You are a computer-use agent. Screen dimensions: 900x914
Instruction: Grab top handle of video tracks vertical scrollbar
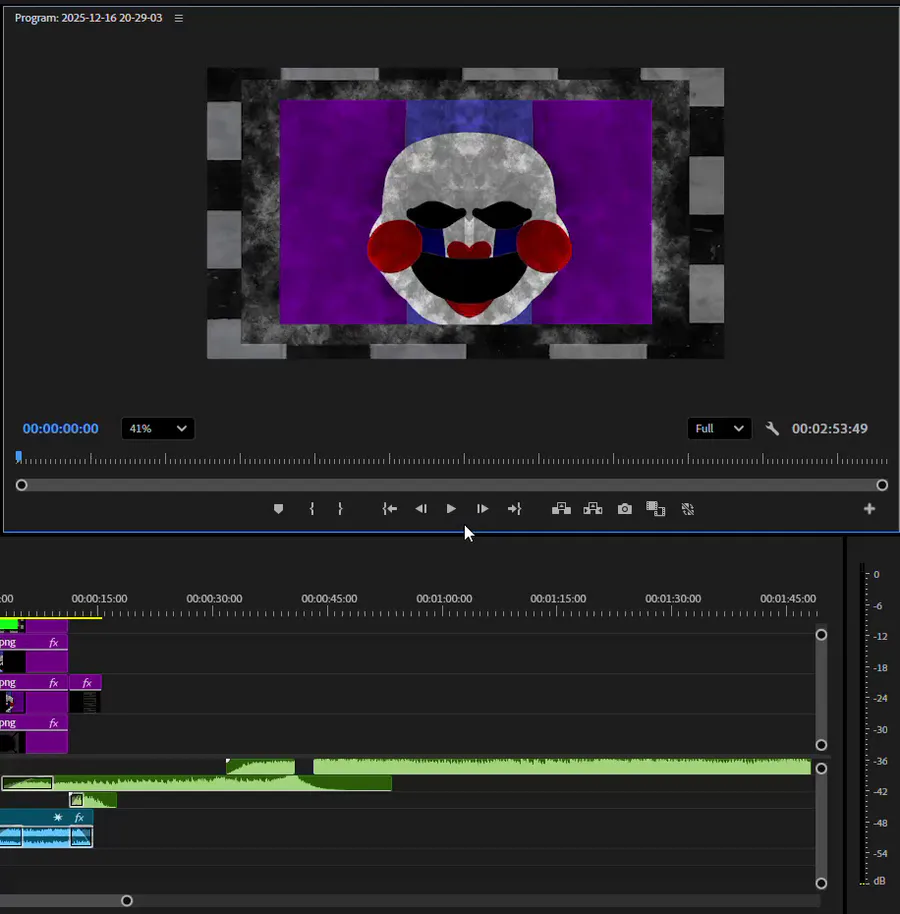pyautogui.click(x=821, y=634)
